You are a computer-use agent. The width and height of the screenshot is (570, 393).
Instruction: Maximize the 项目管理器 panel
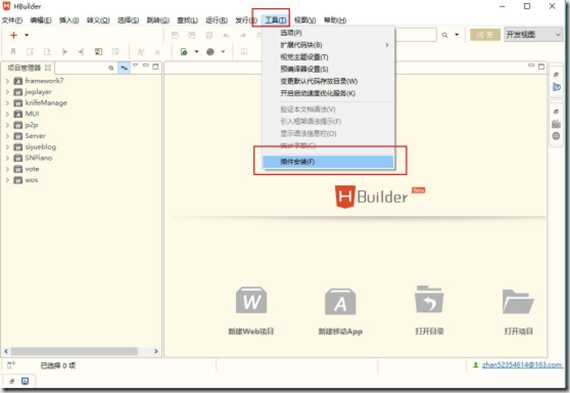point(156,67)
